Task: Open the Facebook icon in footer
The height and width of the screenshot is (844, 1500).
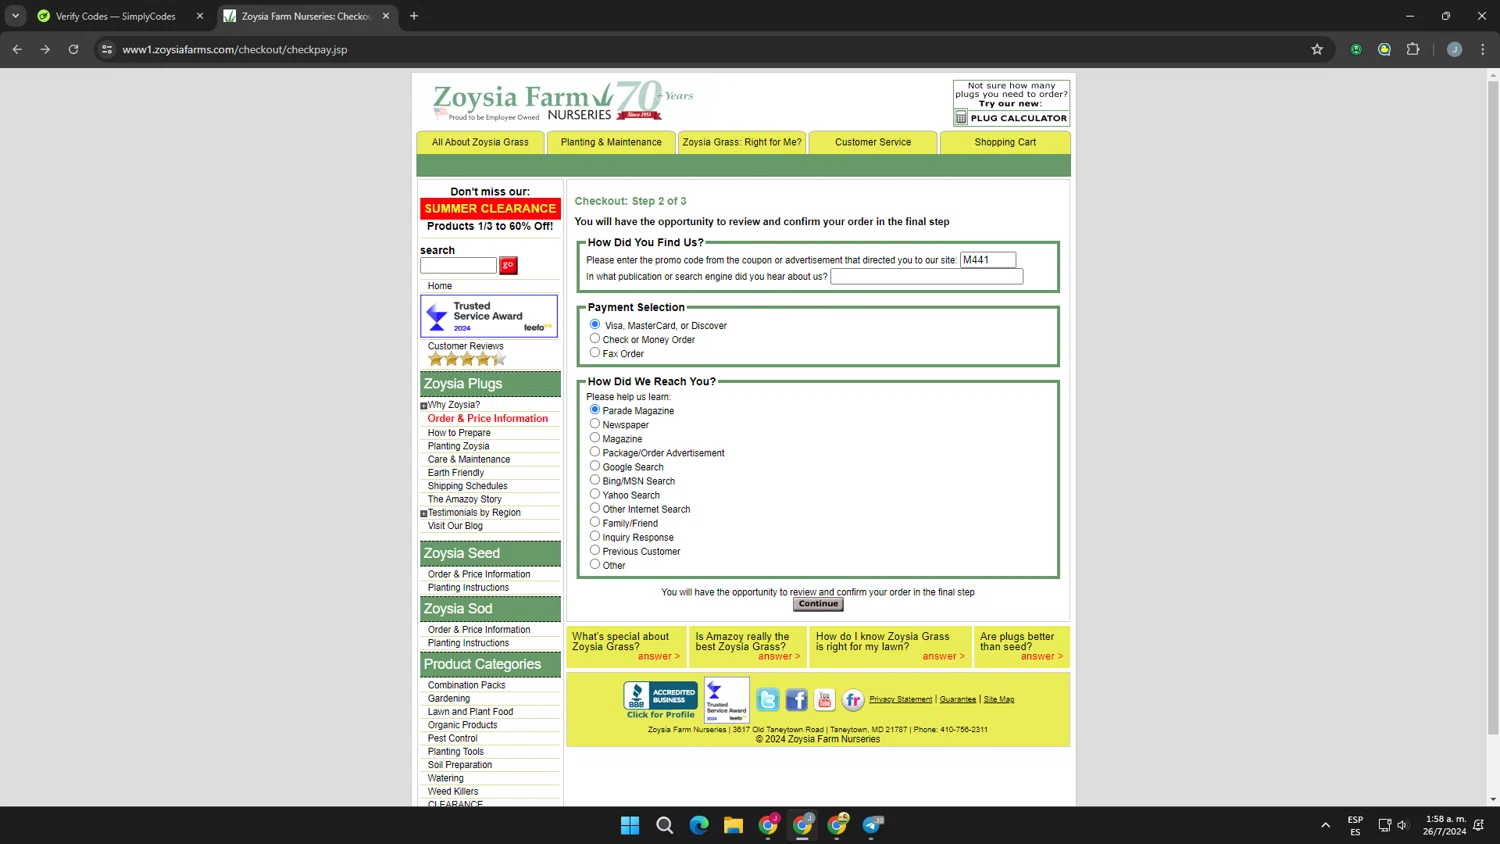Action: [796, 700]
